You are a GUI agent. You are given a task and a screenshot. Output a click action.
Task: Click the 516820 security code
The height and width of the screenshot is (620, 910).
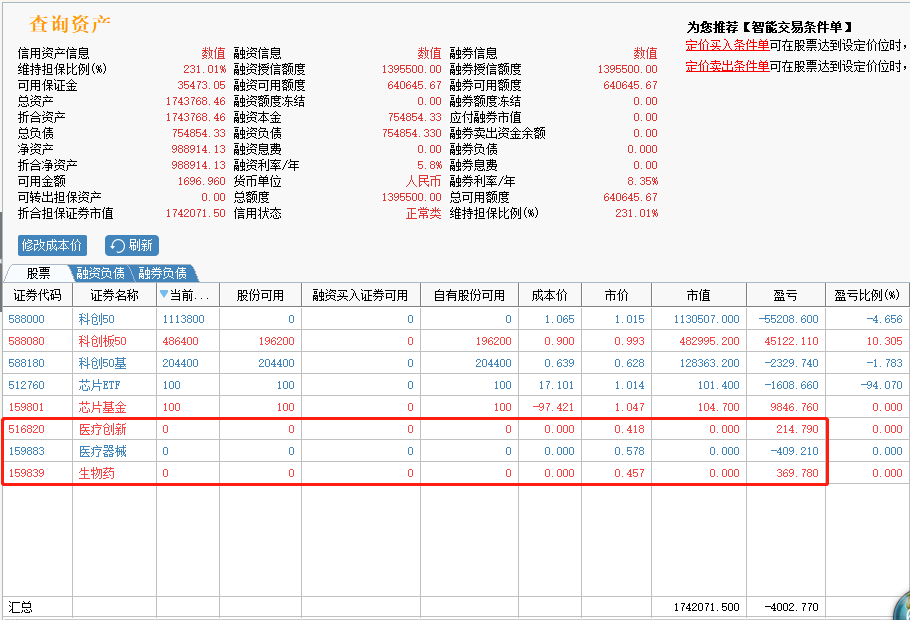click(x=26, y=430)
